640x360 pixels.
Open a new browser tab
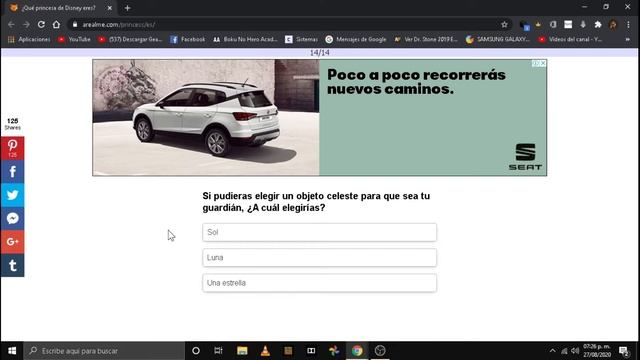coord(127,8)
